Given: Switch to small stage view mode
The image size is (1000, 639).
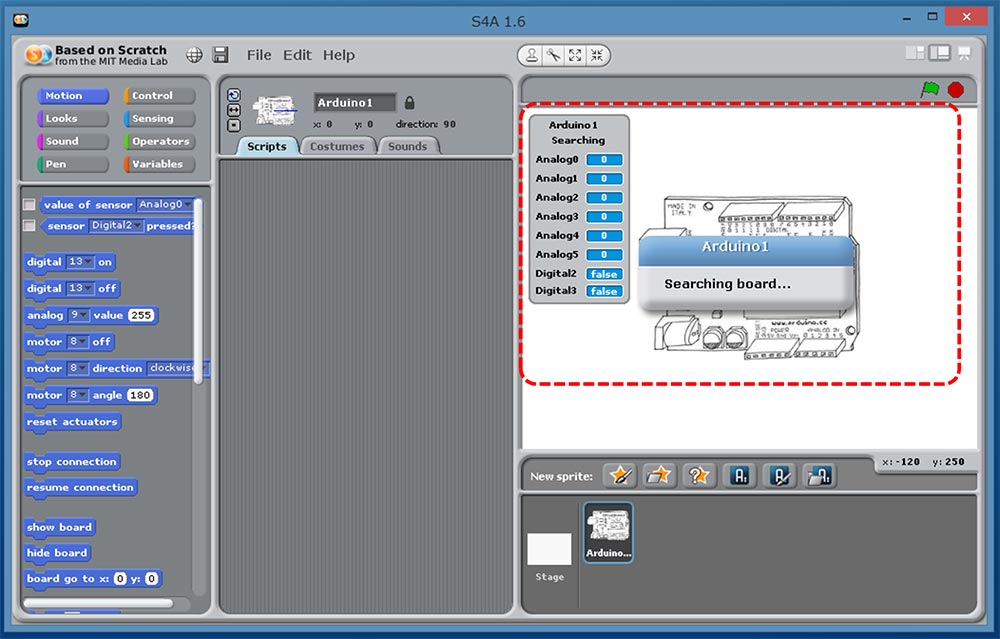Looking at the screenshot, I should pyautogui.click(x=915, y=53).
